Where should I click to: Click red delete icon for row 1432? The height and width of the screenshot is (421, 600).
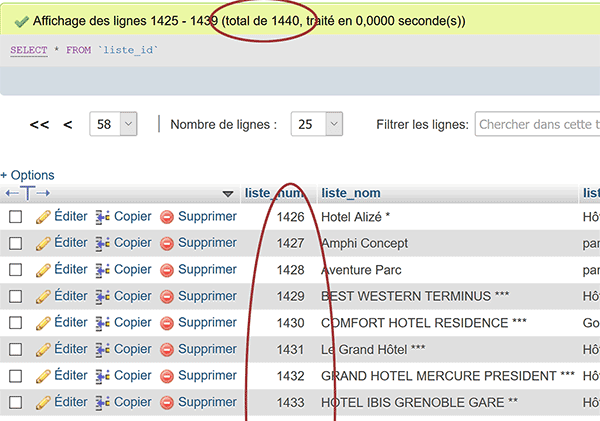[167, 376]
